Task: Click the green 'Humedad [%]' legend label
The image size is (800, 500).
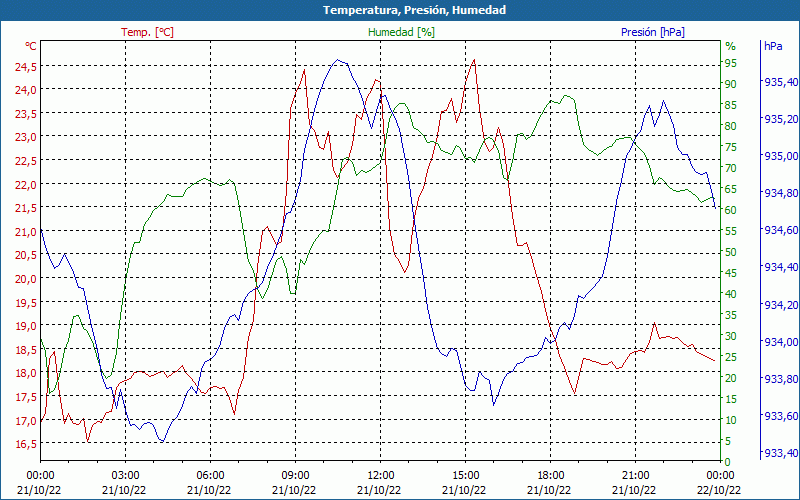Action: point(402,32)
